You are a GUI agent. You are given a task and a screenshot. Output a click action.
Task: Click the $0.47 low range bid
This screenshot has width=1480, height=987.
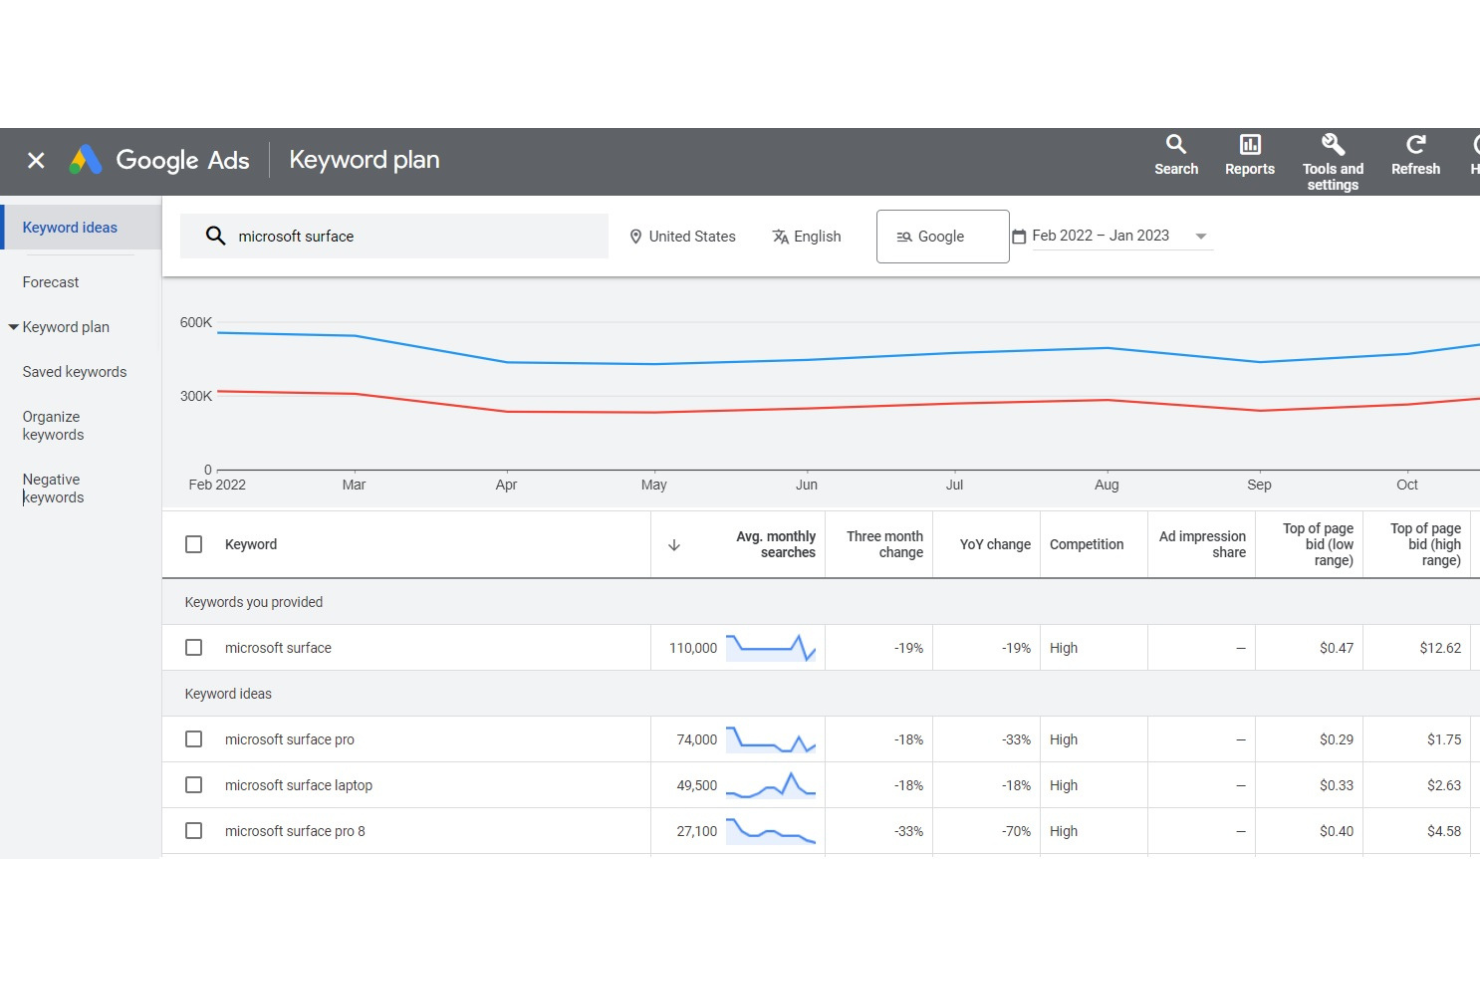pos(1336,648)
